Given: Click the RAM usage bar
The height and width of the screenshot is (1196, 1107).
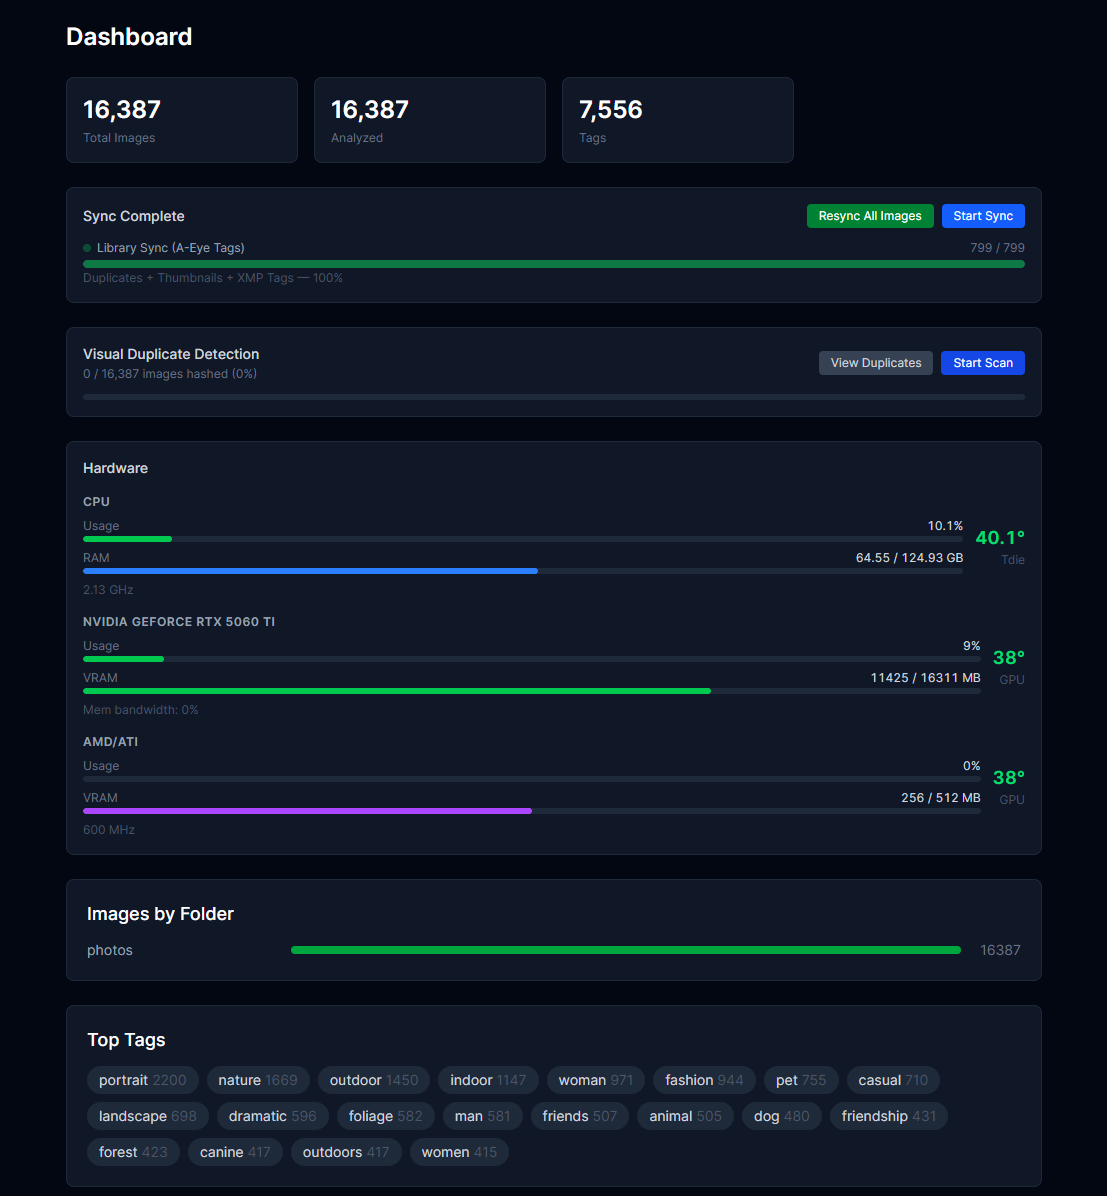Looking at the screenshot, I should pyautogui.click(x=523, y=571).
